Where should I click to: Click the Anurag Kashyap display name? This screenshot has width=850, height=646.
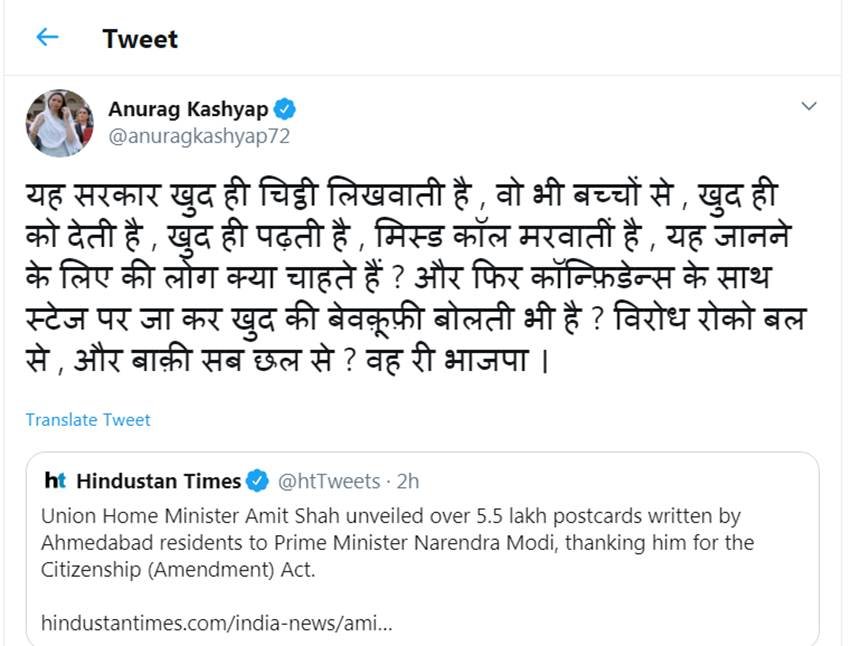click(x=190, y=108)
